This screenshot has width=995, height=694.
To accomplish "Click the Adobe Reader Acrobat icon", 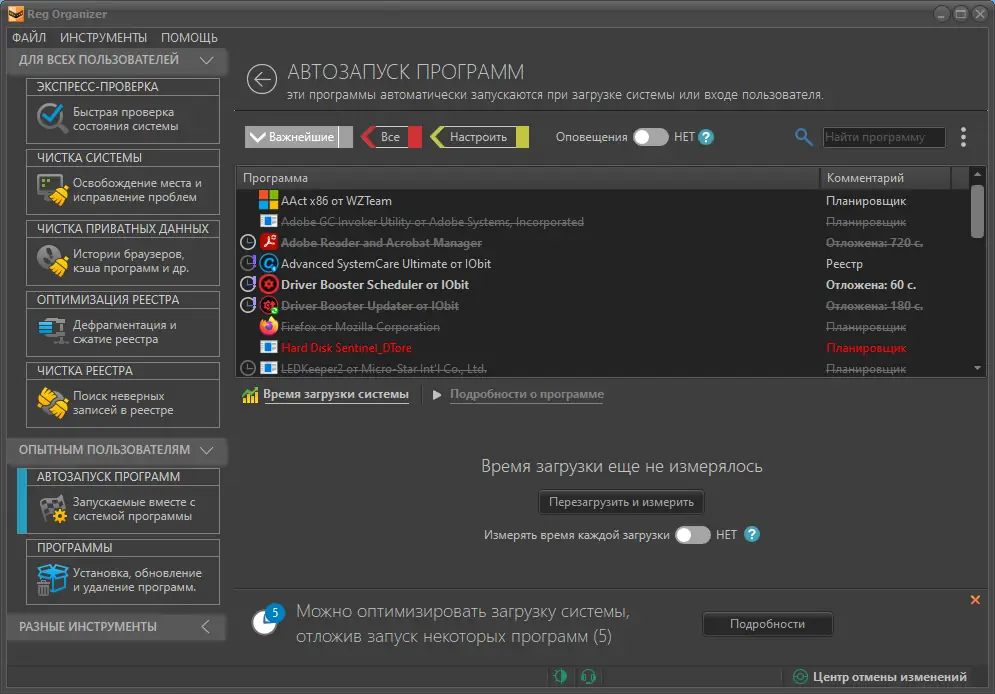I will (269, 242).
